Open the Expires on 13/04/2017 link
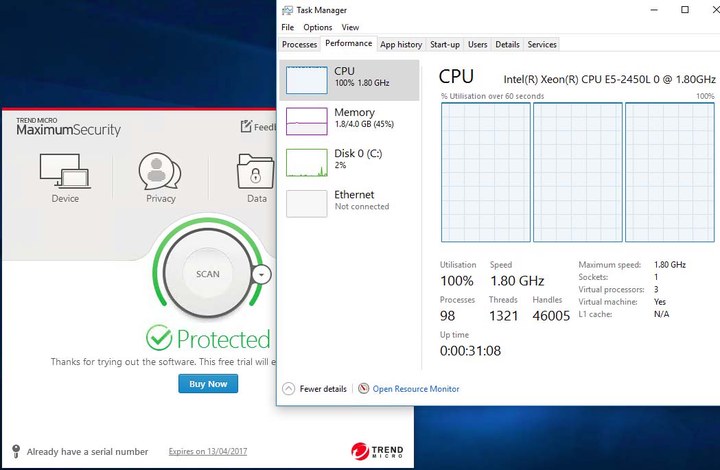The image size is (720, 470). (208, 452)
